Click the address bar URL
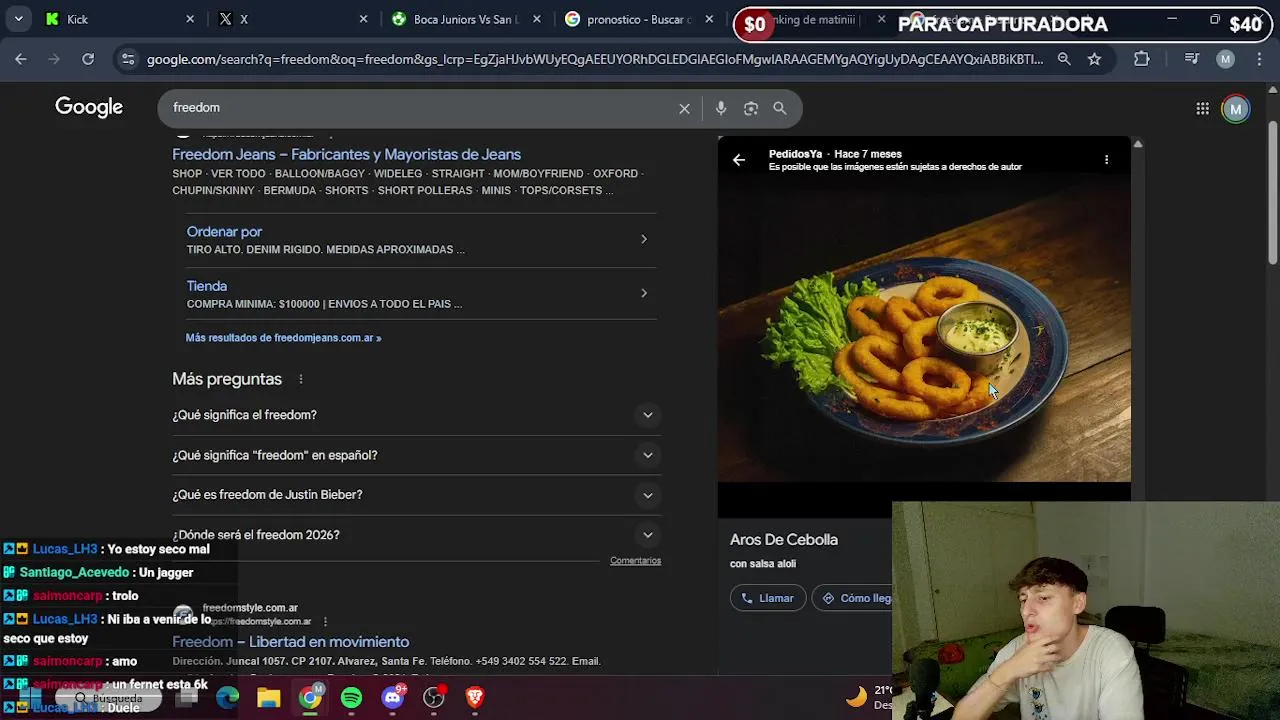Image resolution: width=1280 pixels, height=720 pixels. (x=595, y=59)
